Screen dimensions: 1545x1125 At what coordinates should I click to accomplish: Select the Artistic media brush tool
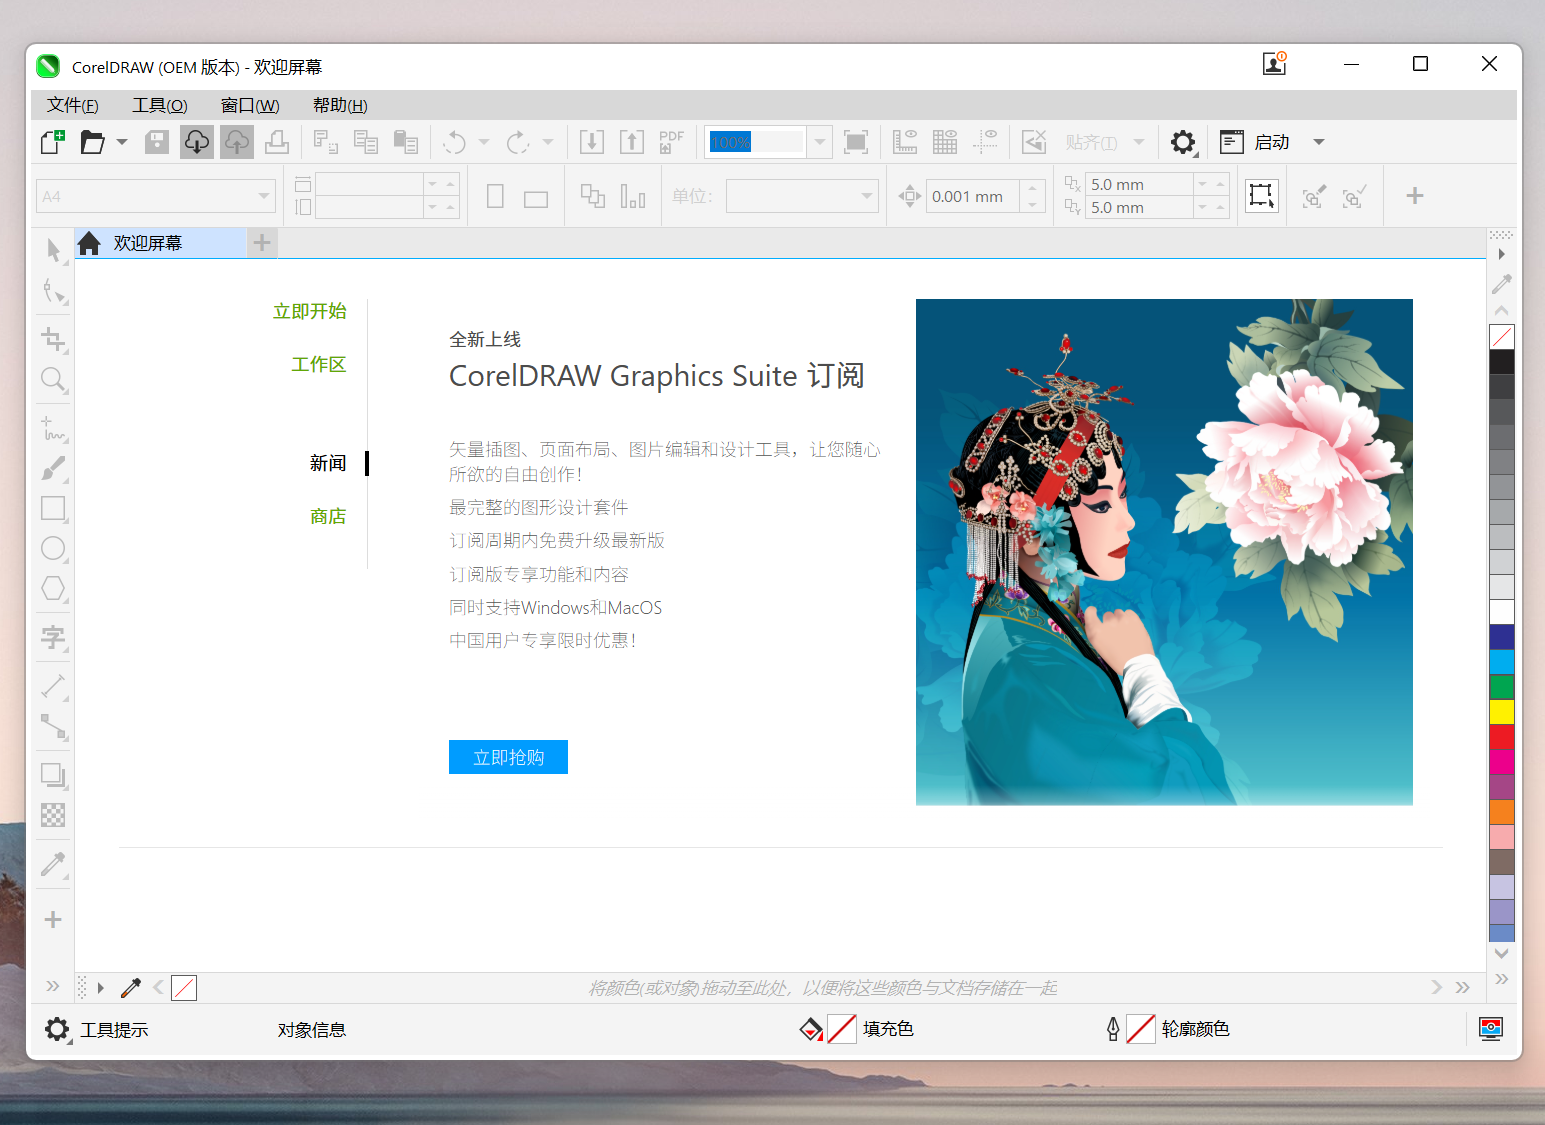[54, 468]
